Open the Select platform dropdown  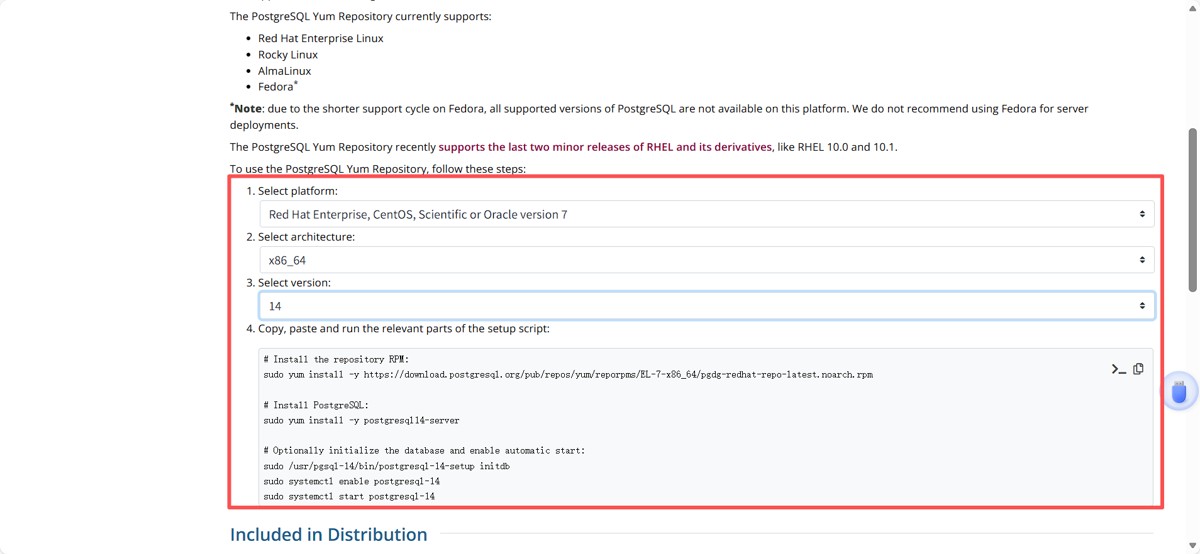click(x=706, y=214)
